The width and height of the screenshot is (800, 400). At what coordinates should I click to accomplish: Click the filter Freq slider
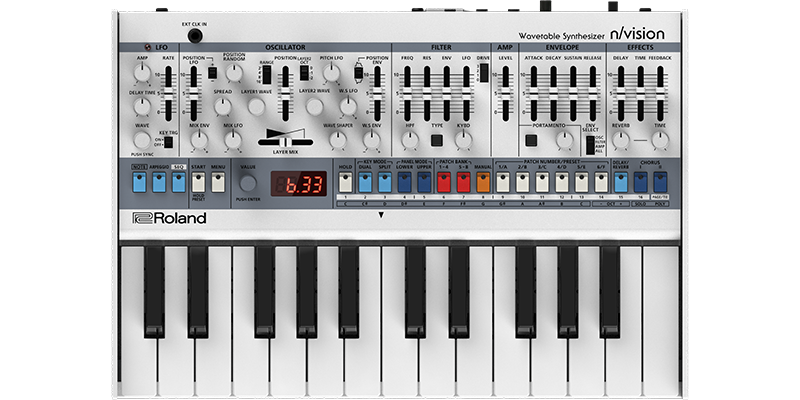click(x=407, y=93)
